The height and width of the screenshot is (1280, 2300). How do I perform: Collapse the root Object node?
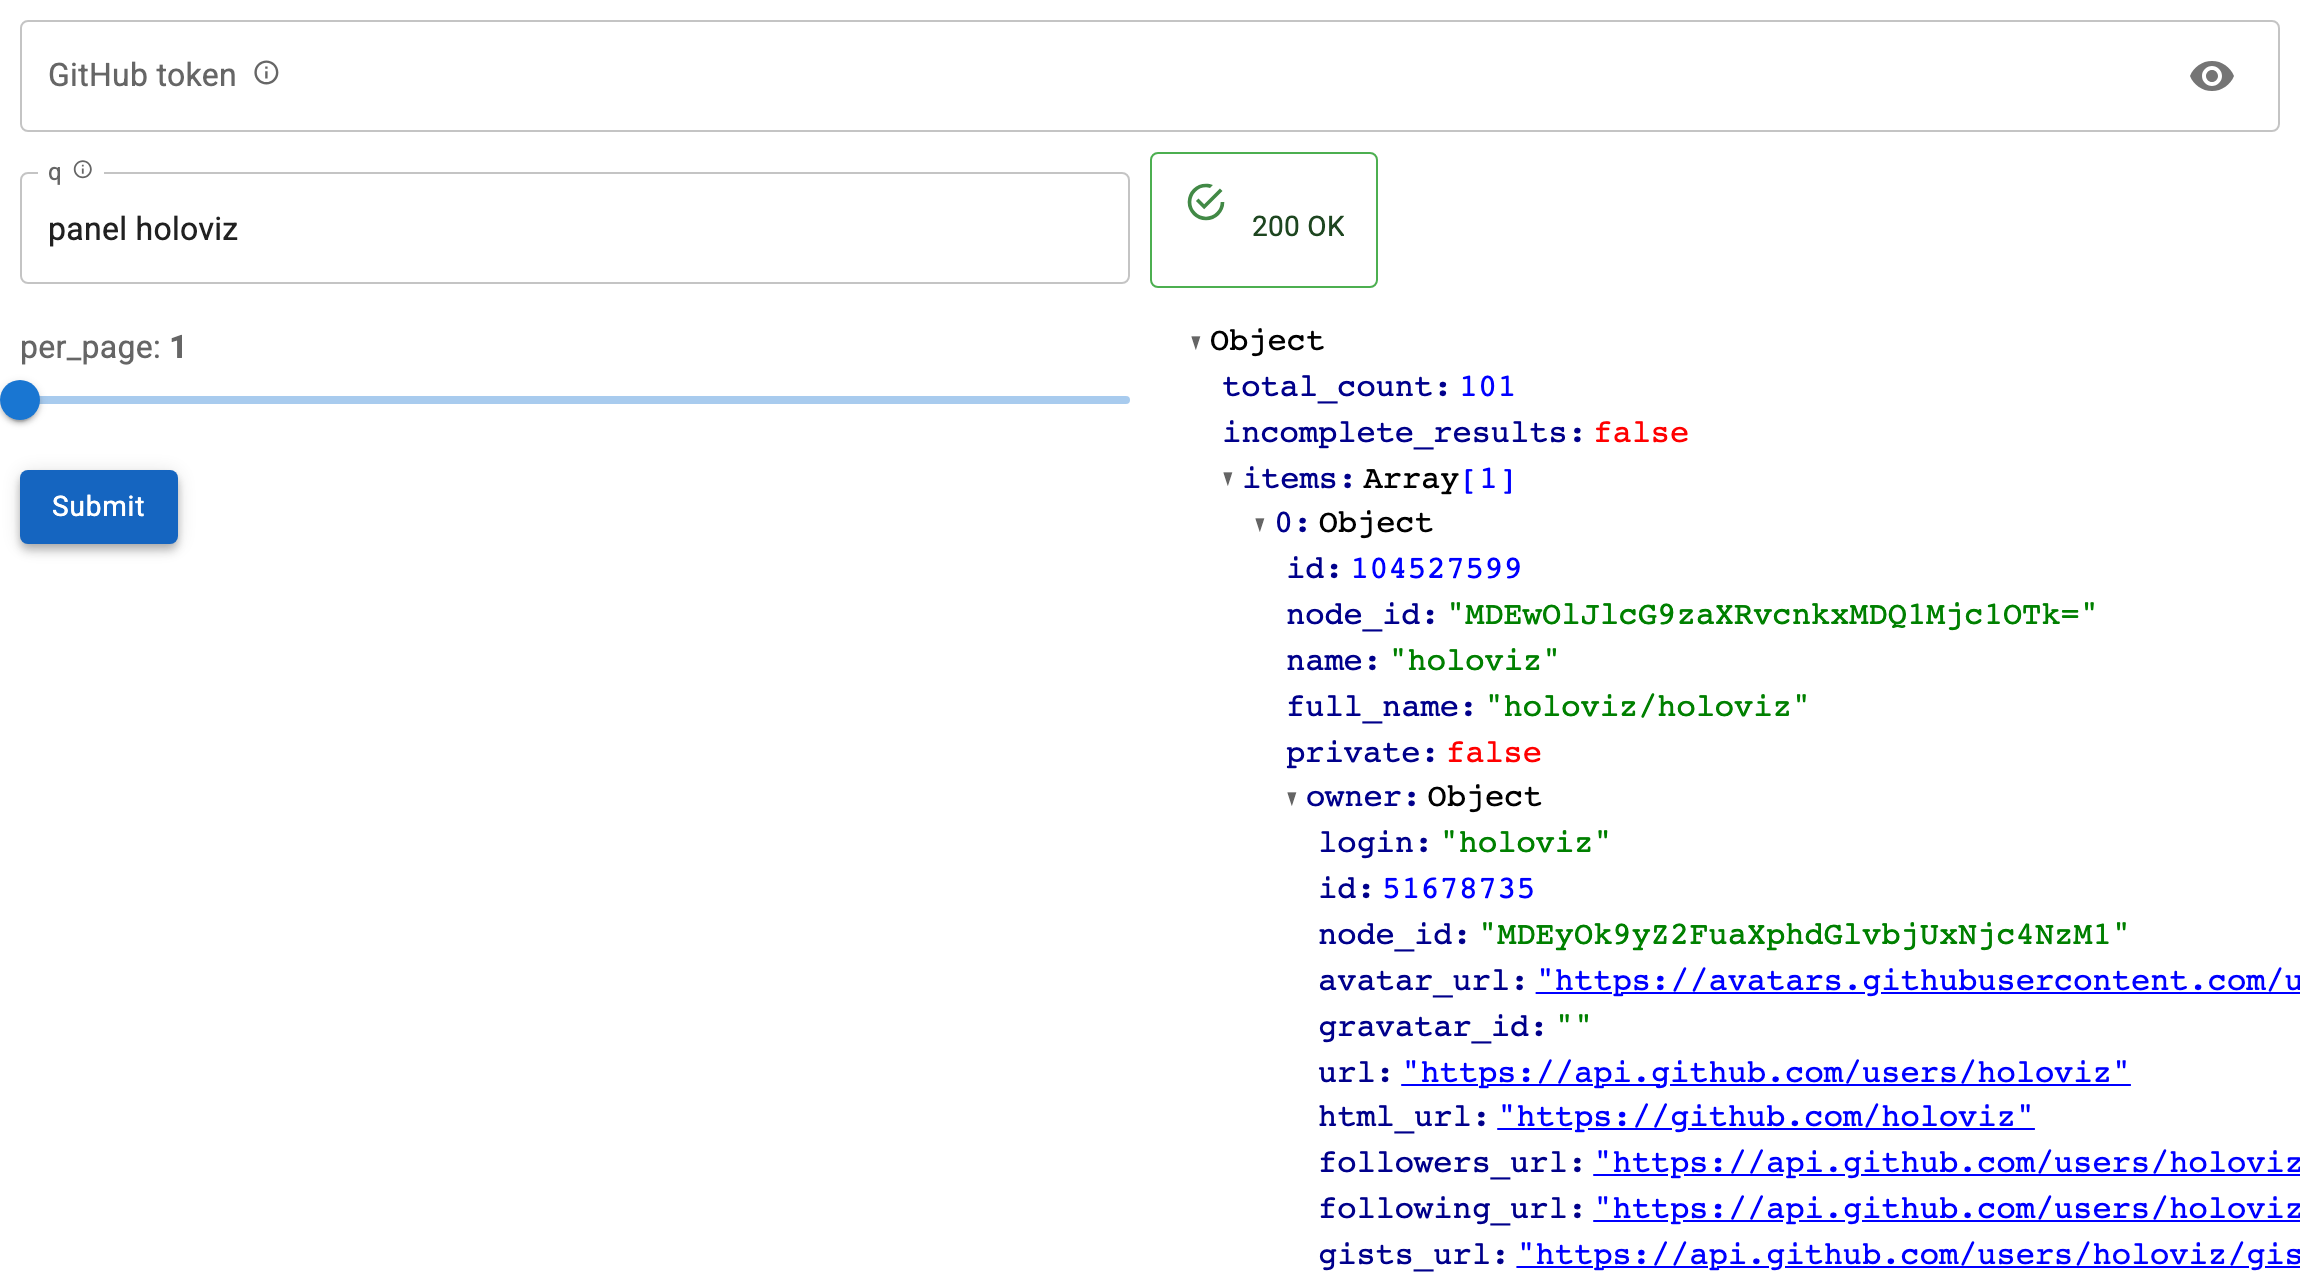point(1196,342)
